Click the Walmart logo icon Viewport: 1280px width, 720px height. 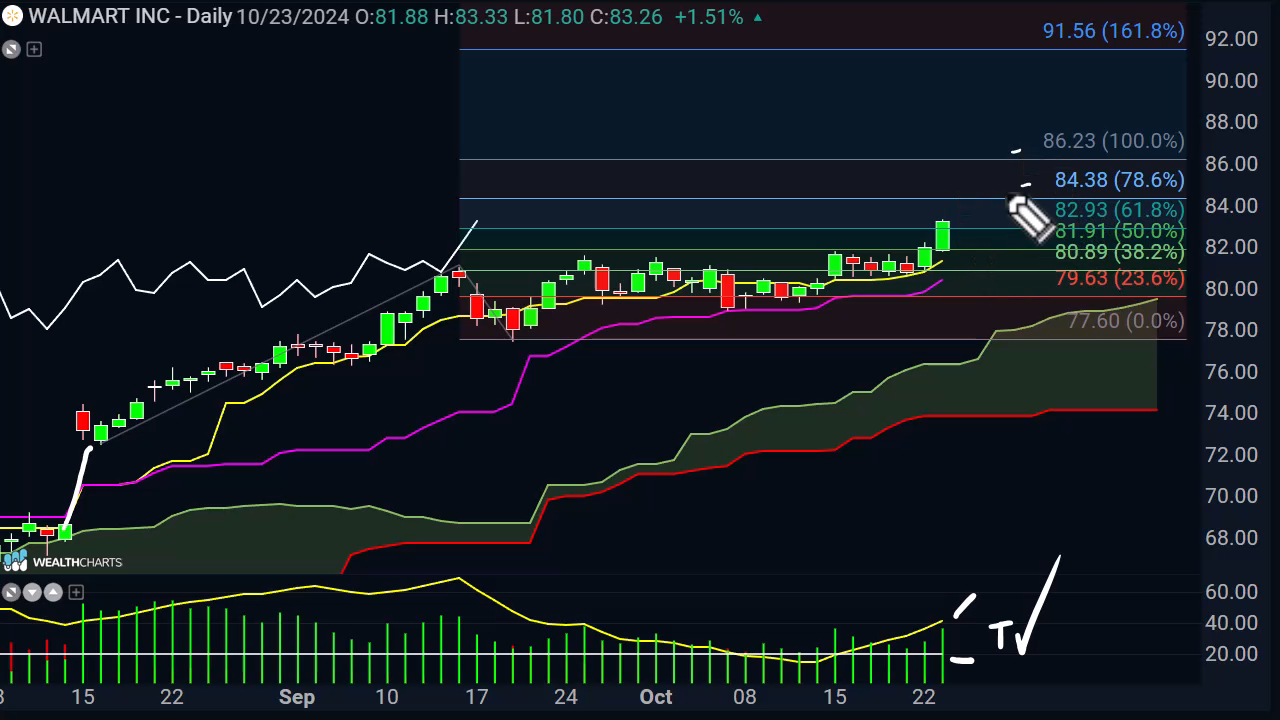(x=13, y=17)
